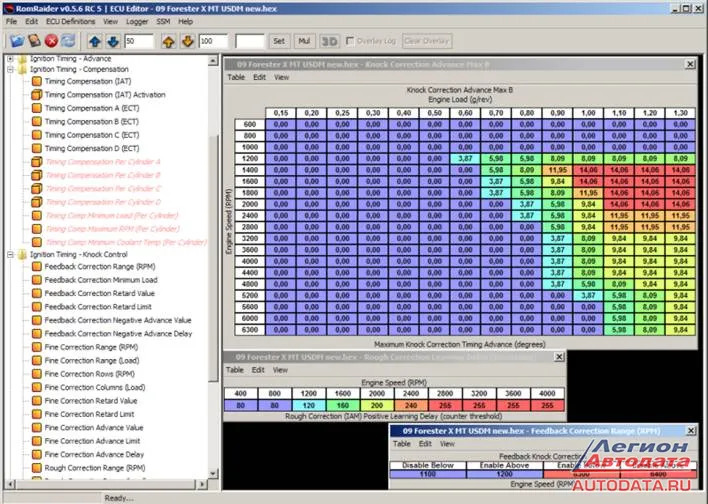Select Timing Compensation (IAT) Activation icon
708x504 pixels.
37,95
